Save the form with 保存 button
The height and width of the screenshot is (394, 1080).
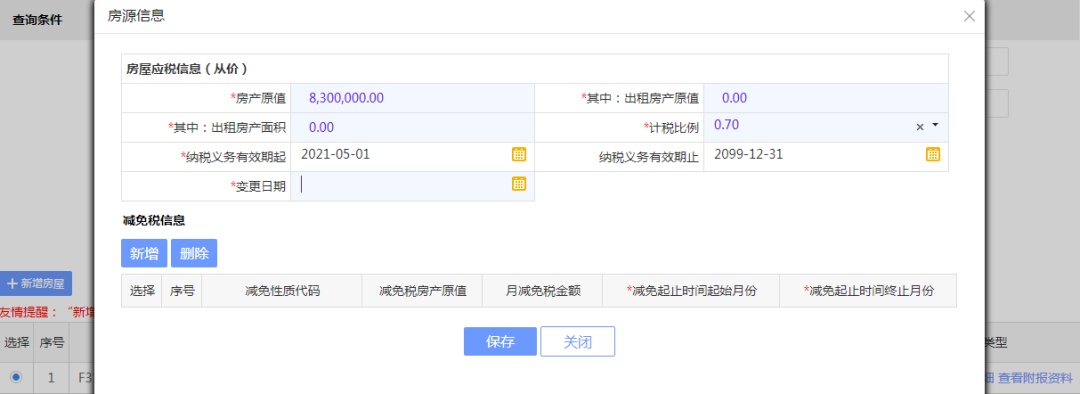500,342
